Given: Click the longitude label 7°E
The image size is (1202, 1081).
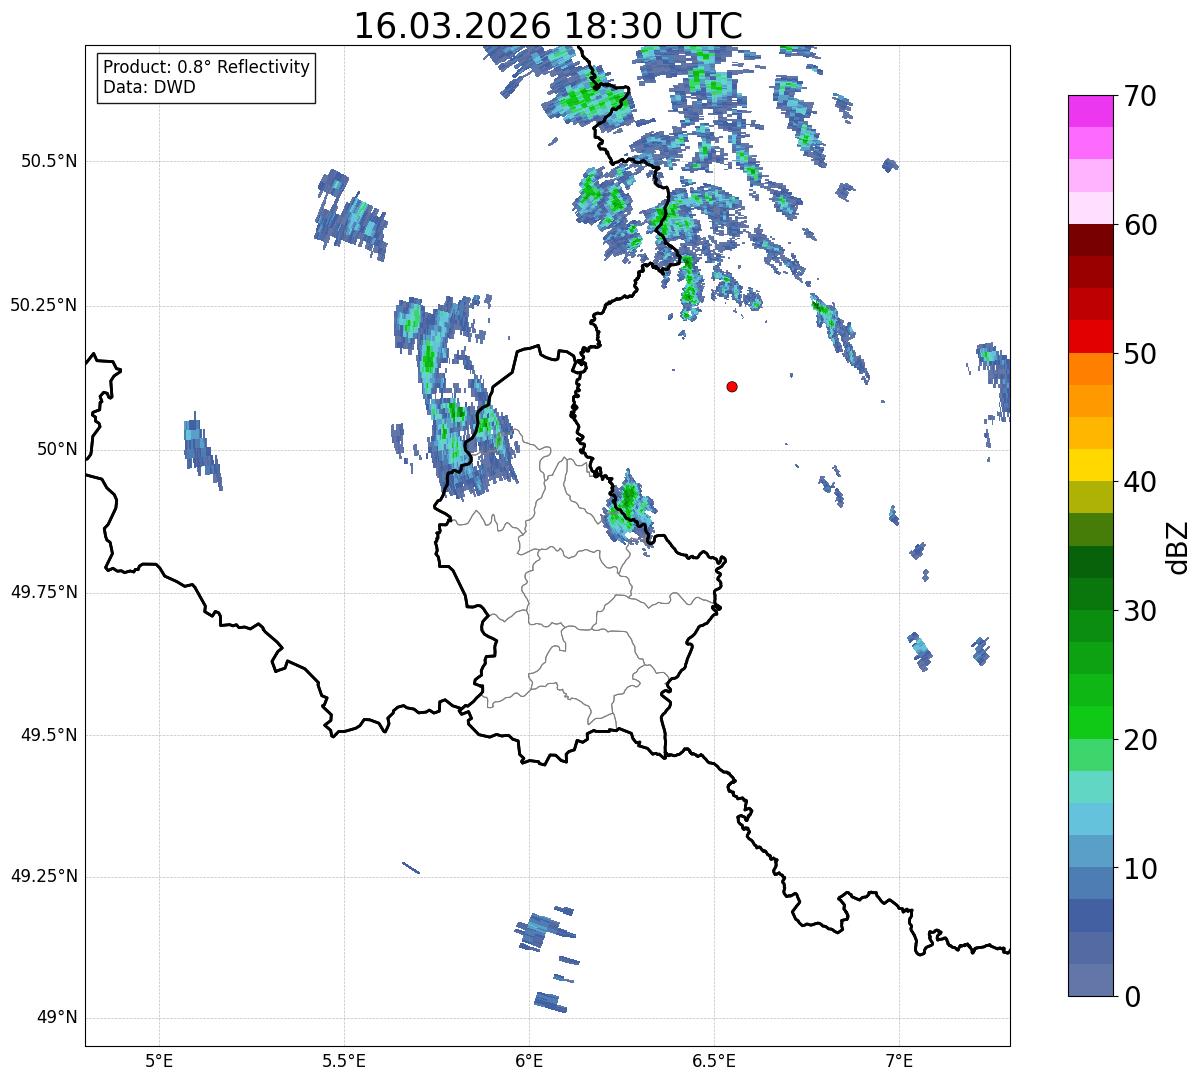Looking at the screenshot, I should coord(899,1061).
